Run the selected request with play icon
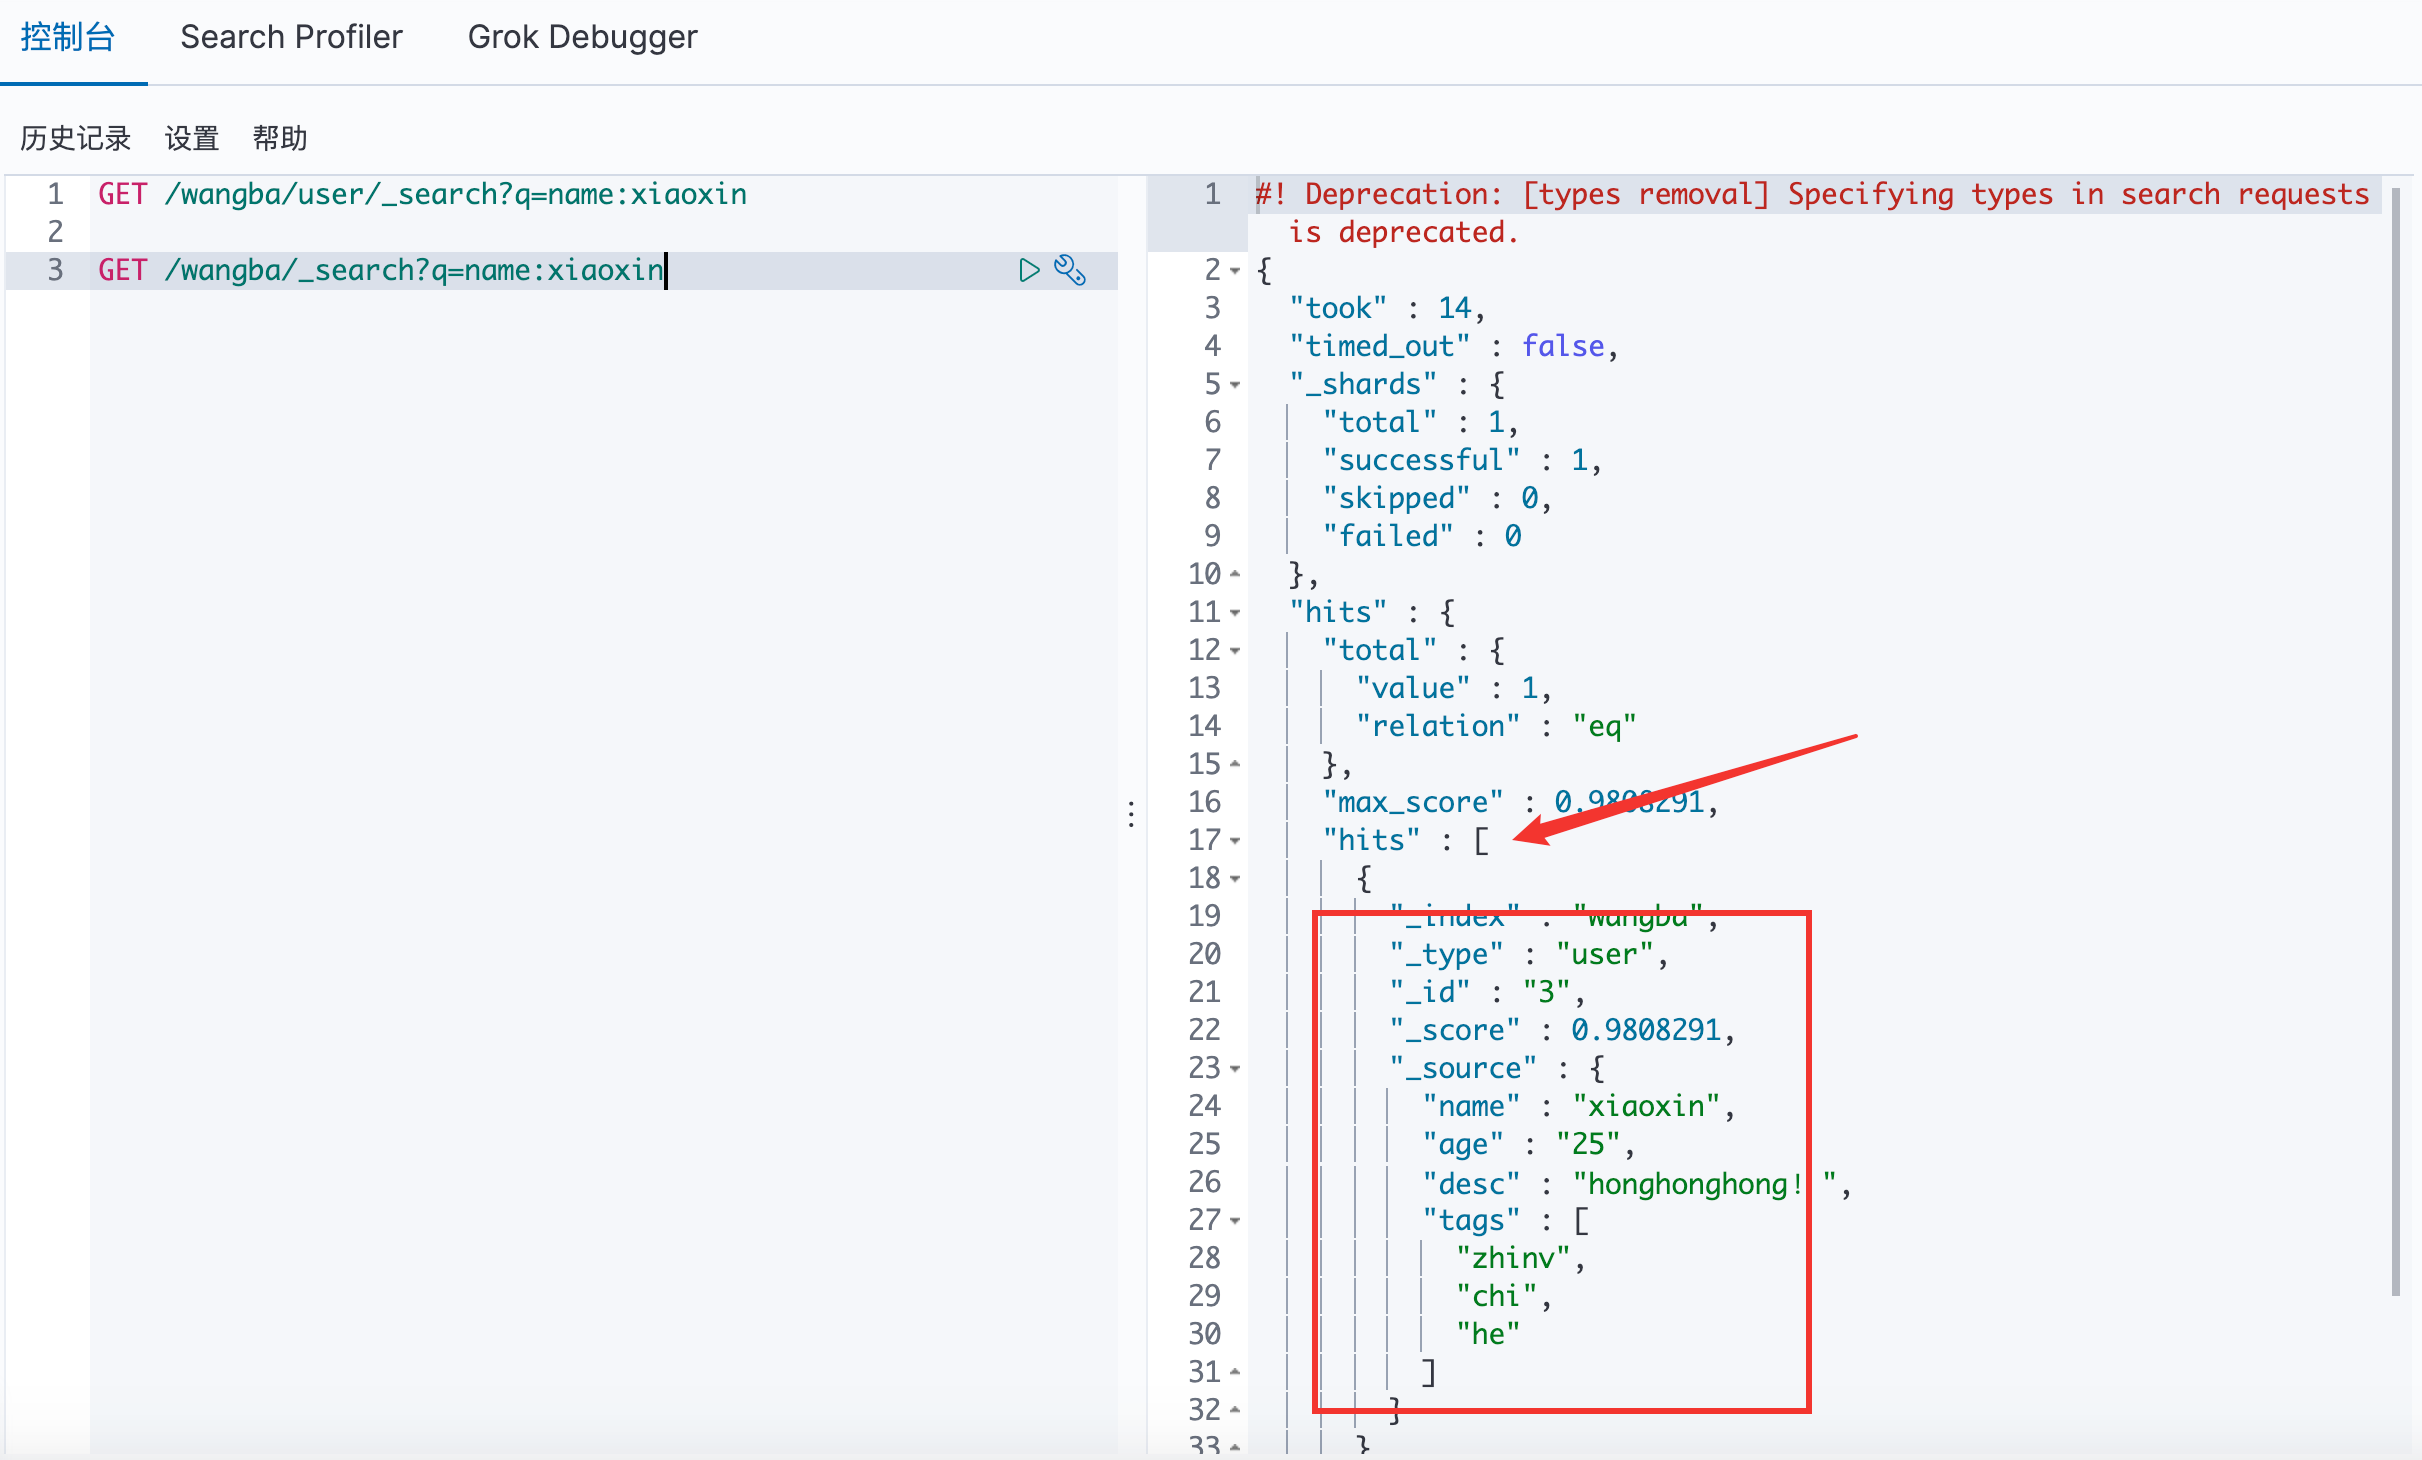 pyautogui.click(x=1029, y=270)
